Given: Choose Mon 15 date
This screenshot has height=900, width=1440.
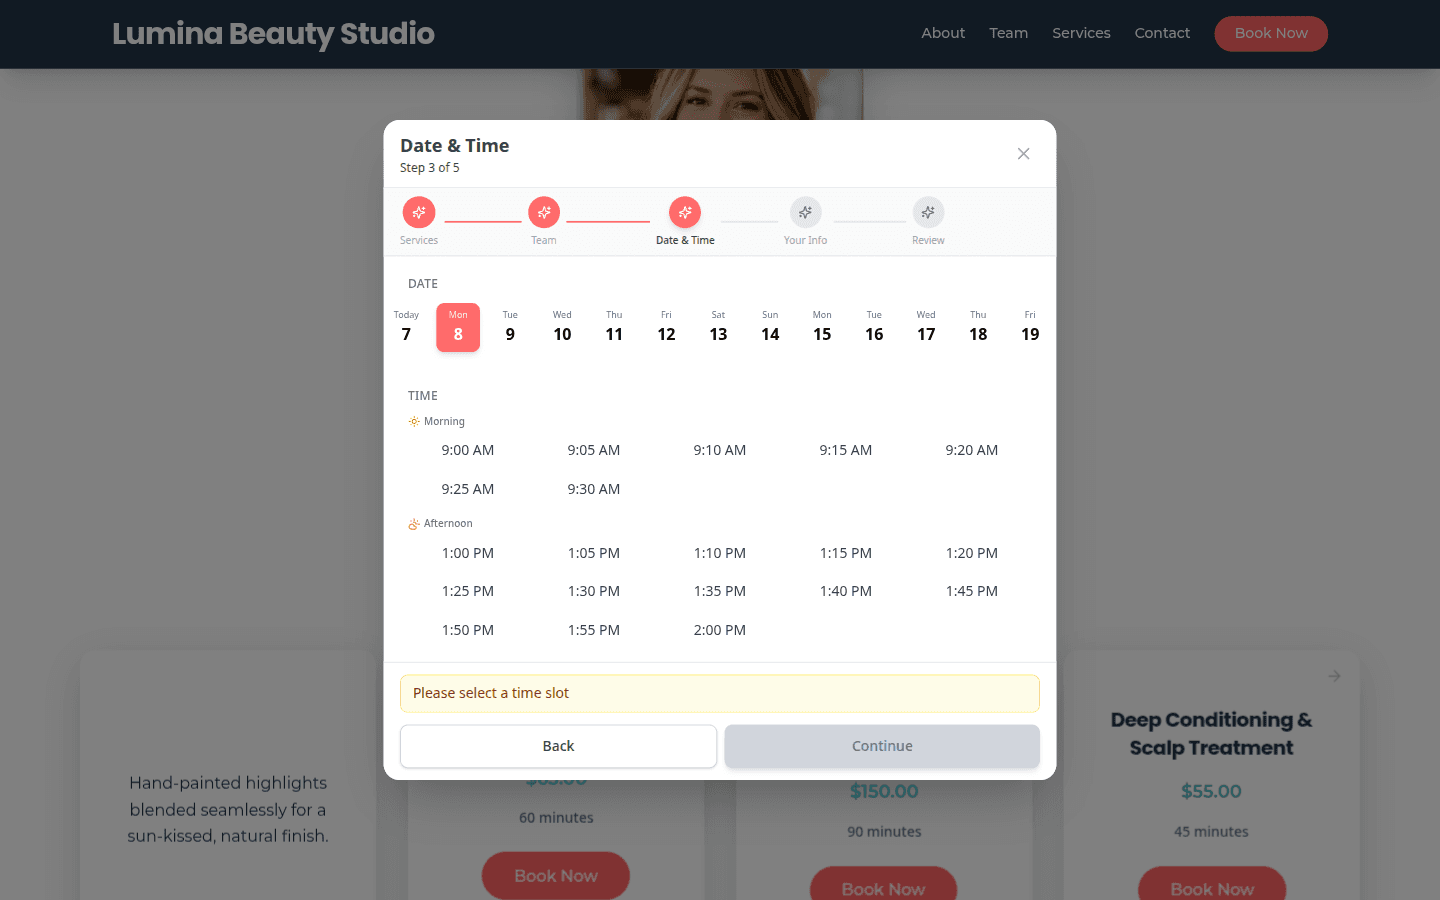Looking at the screenshot, I should pyautogui.click(x=822, y=327).
